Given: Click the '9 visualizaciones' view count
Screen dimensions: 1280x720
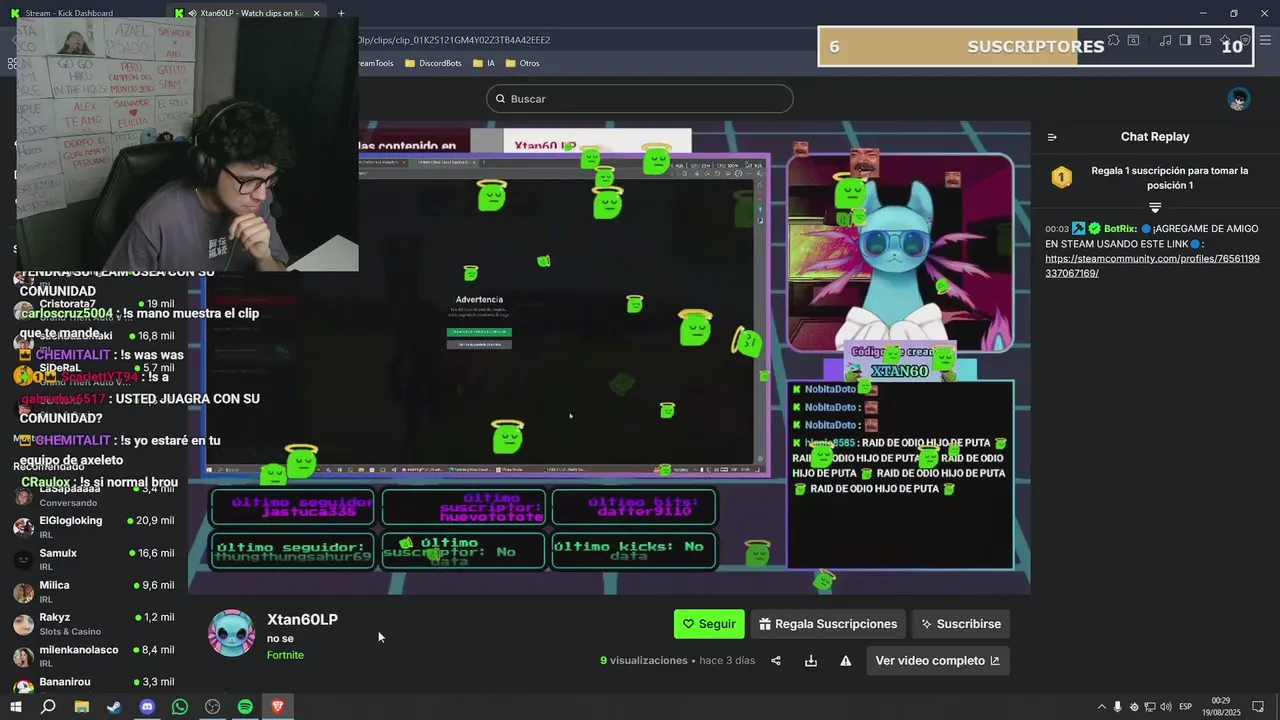Looking at the screenshot, I should click(644, 661).
